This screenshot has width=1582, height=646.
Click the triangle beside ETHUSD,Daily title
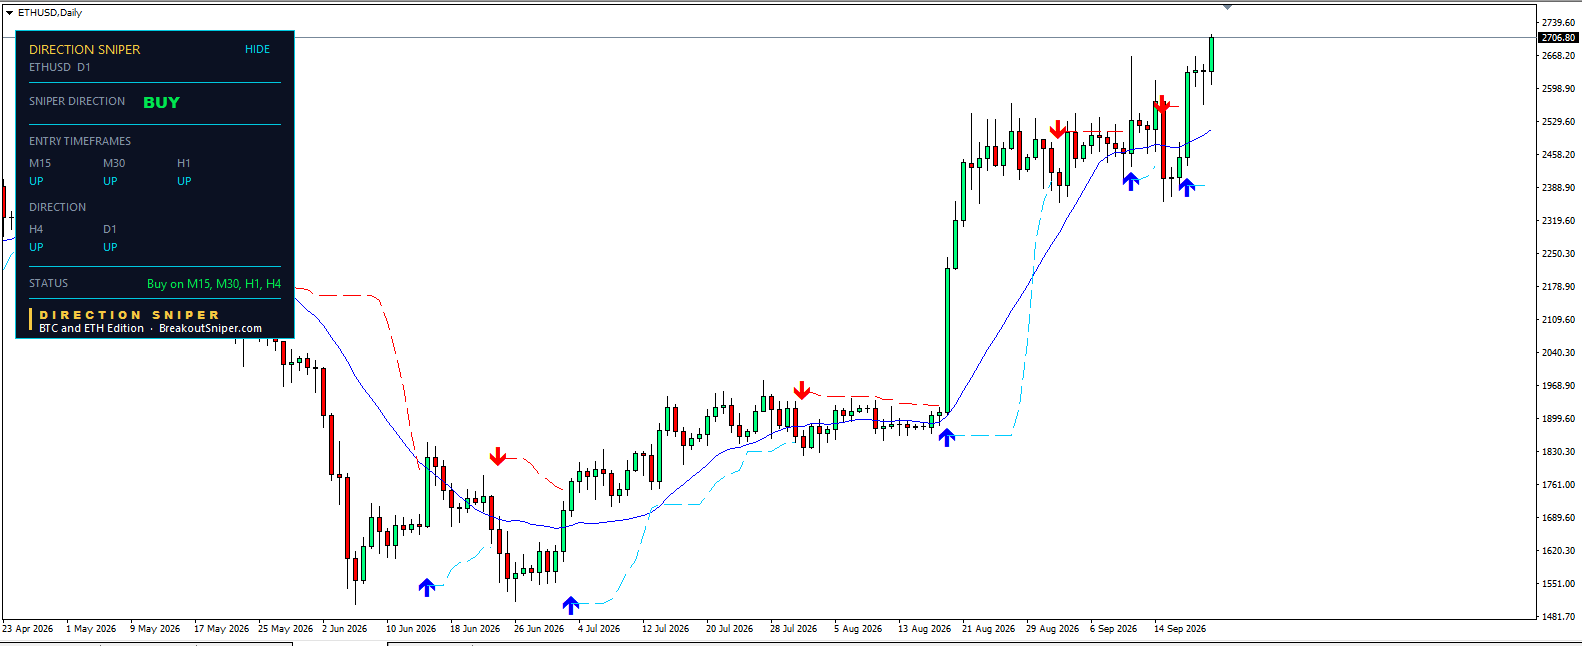pyautogui.click(x=9, y=13)
